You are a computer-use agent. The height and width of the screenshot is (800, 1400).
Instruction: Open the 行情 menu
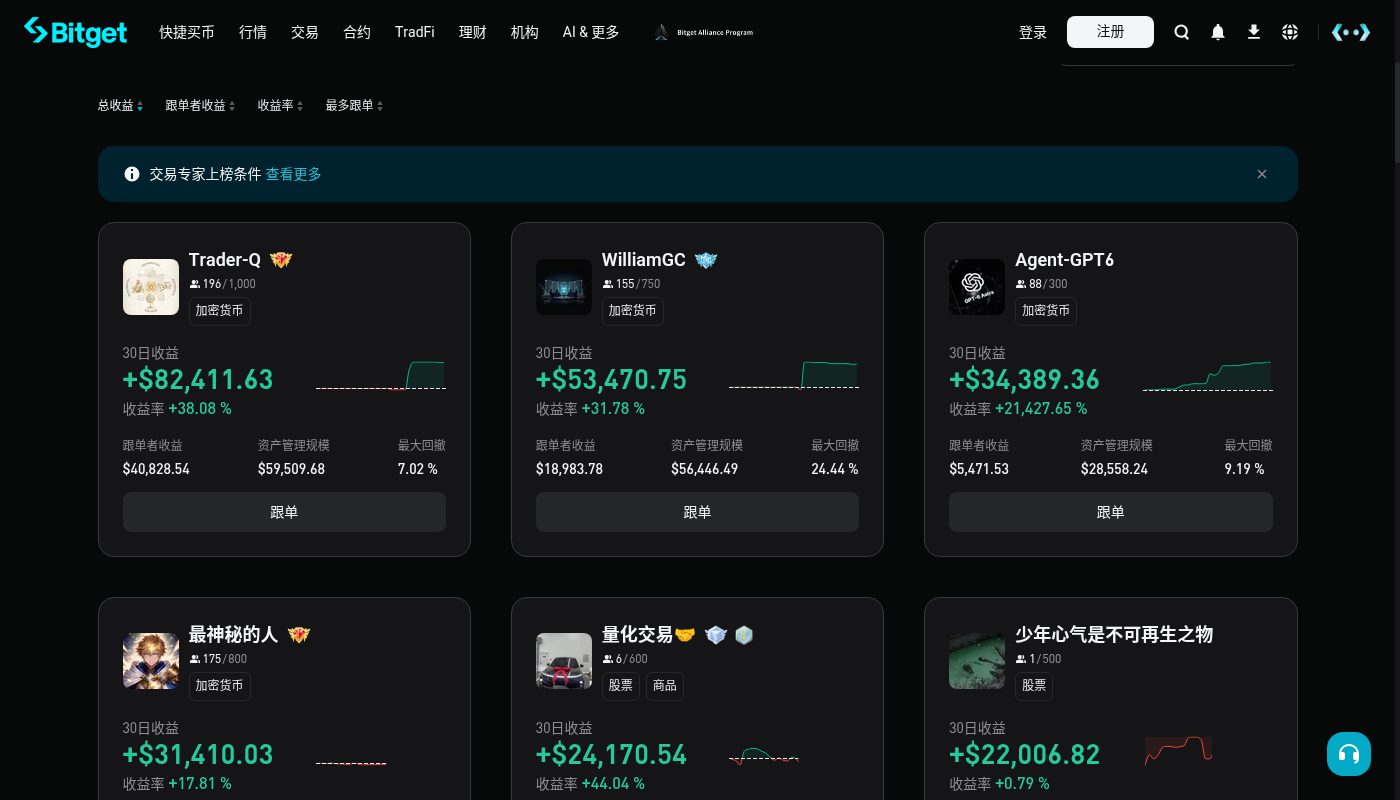pyautogui.click(x=253, y=32)
